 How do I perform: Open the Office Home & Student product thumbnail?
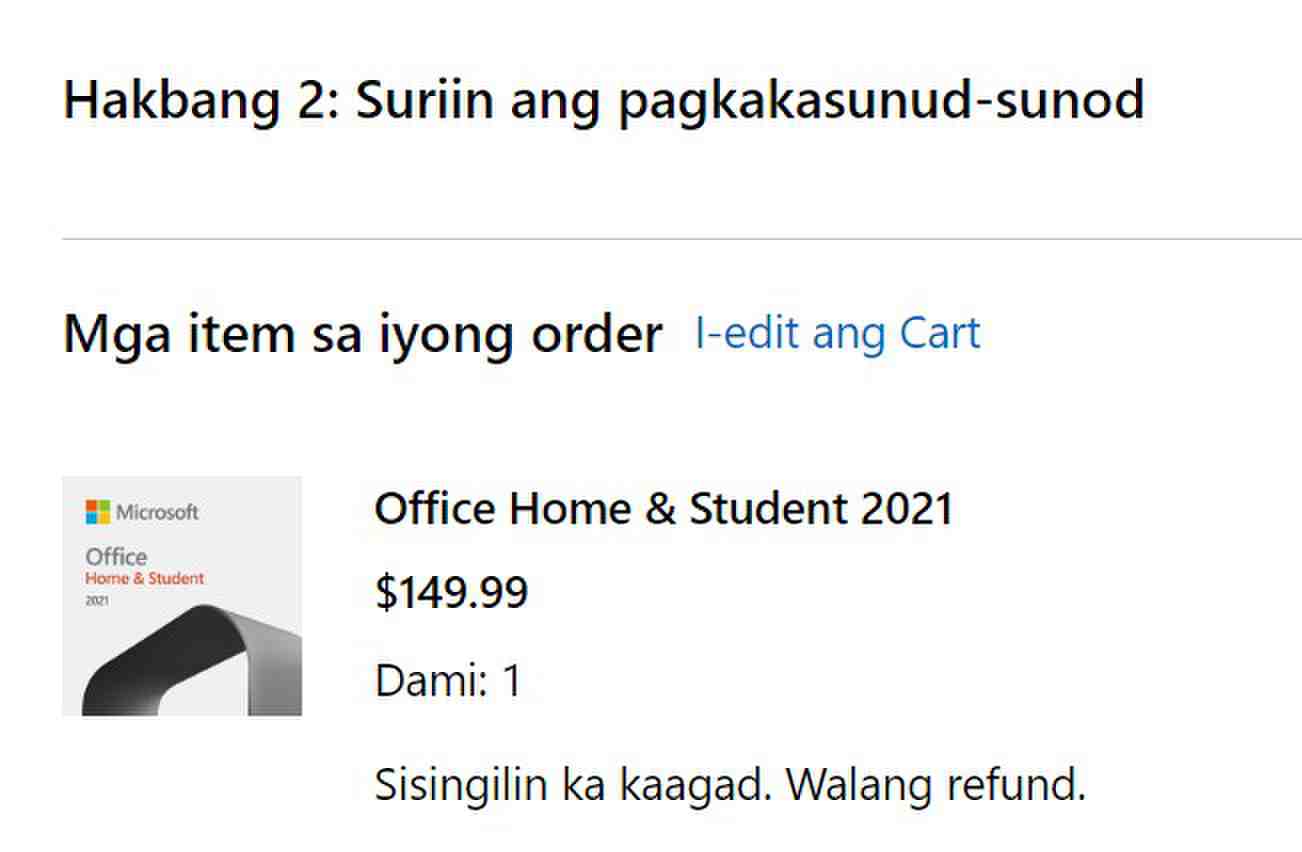[182, 596]
